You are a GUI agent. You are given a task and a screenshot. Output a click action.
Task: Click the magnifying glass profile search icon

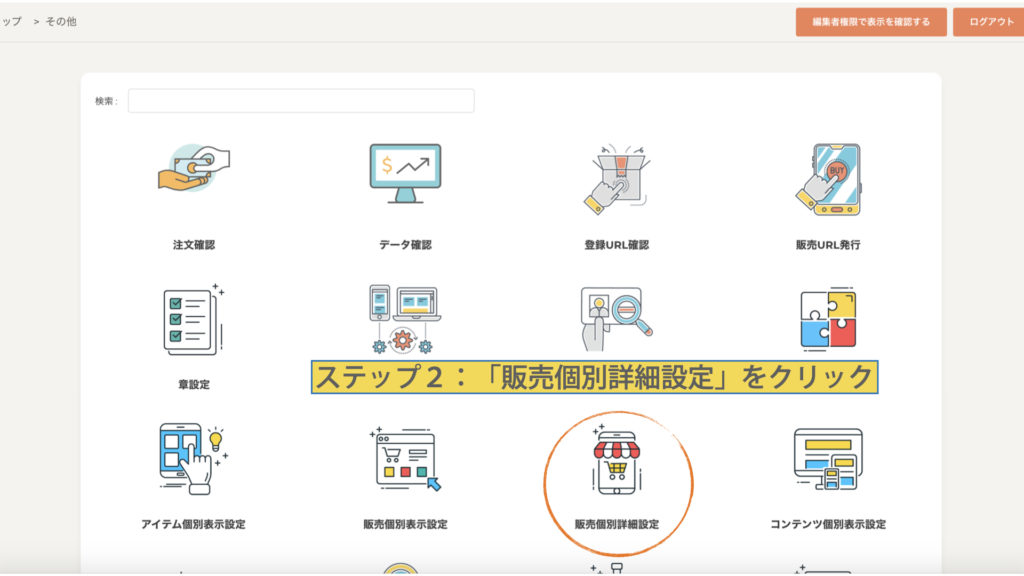(x=616, y=318)
